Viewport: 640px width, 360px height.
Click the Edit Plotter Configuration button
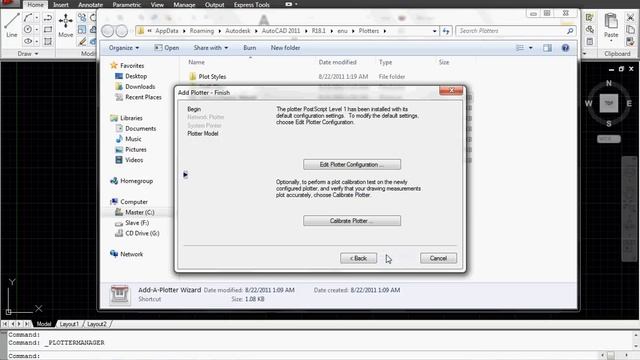352,164
